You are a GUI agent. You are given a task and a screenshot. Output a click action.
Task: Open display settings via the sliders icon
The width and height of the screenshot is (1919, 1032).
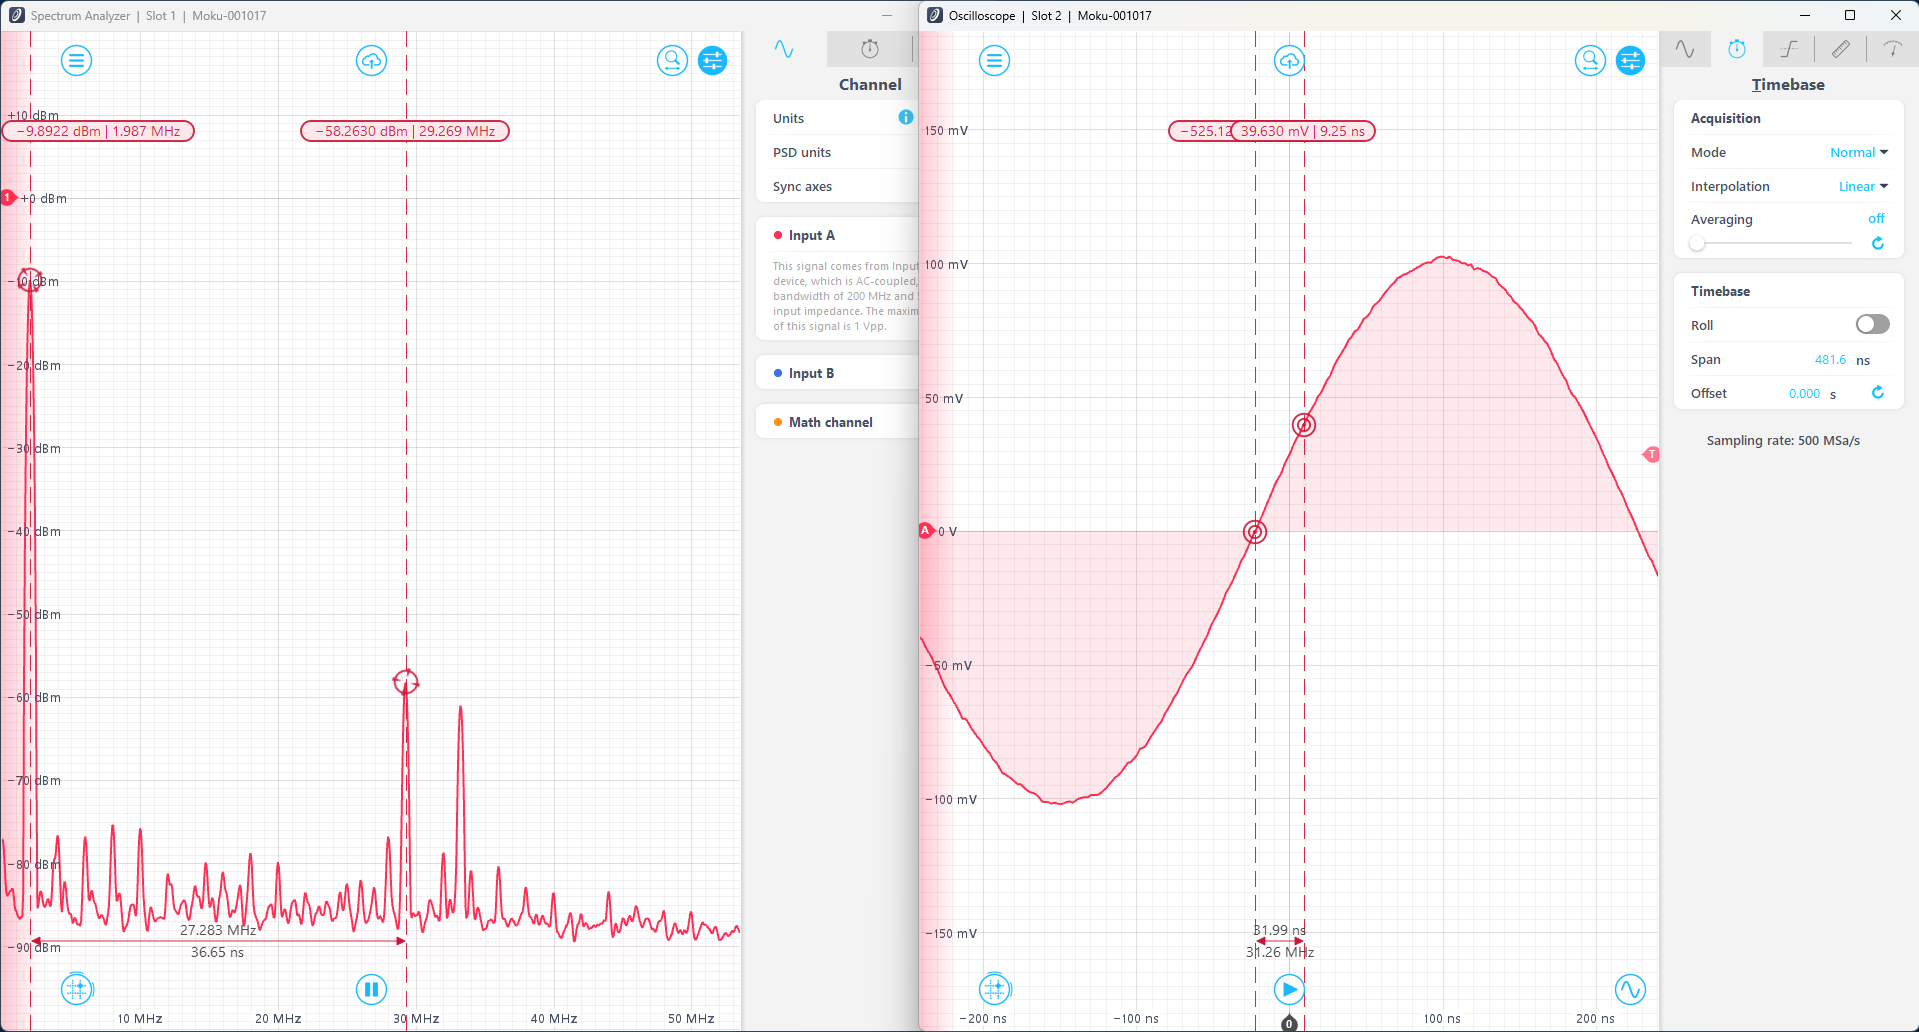point(712,60)
